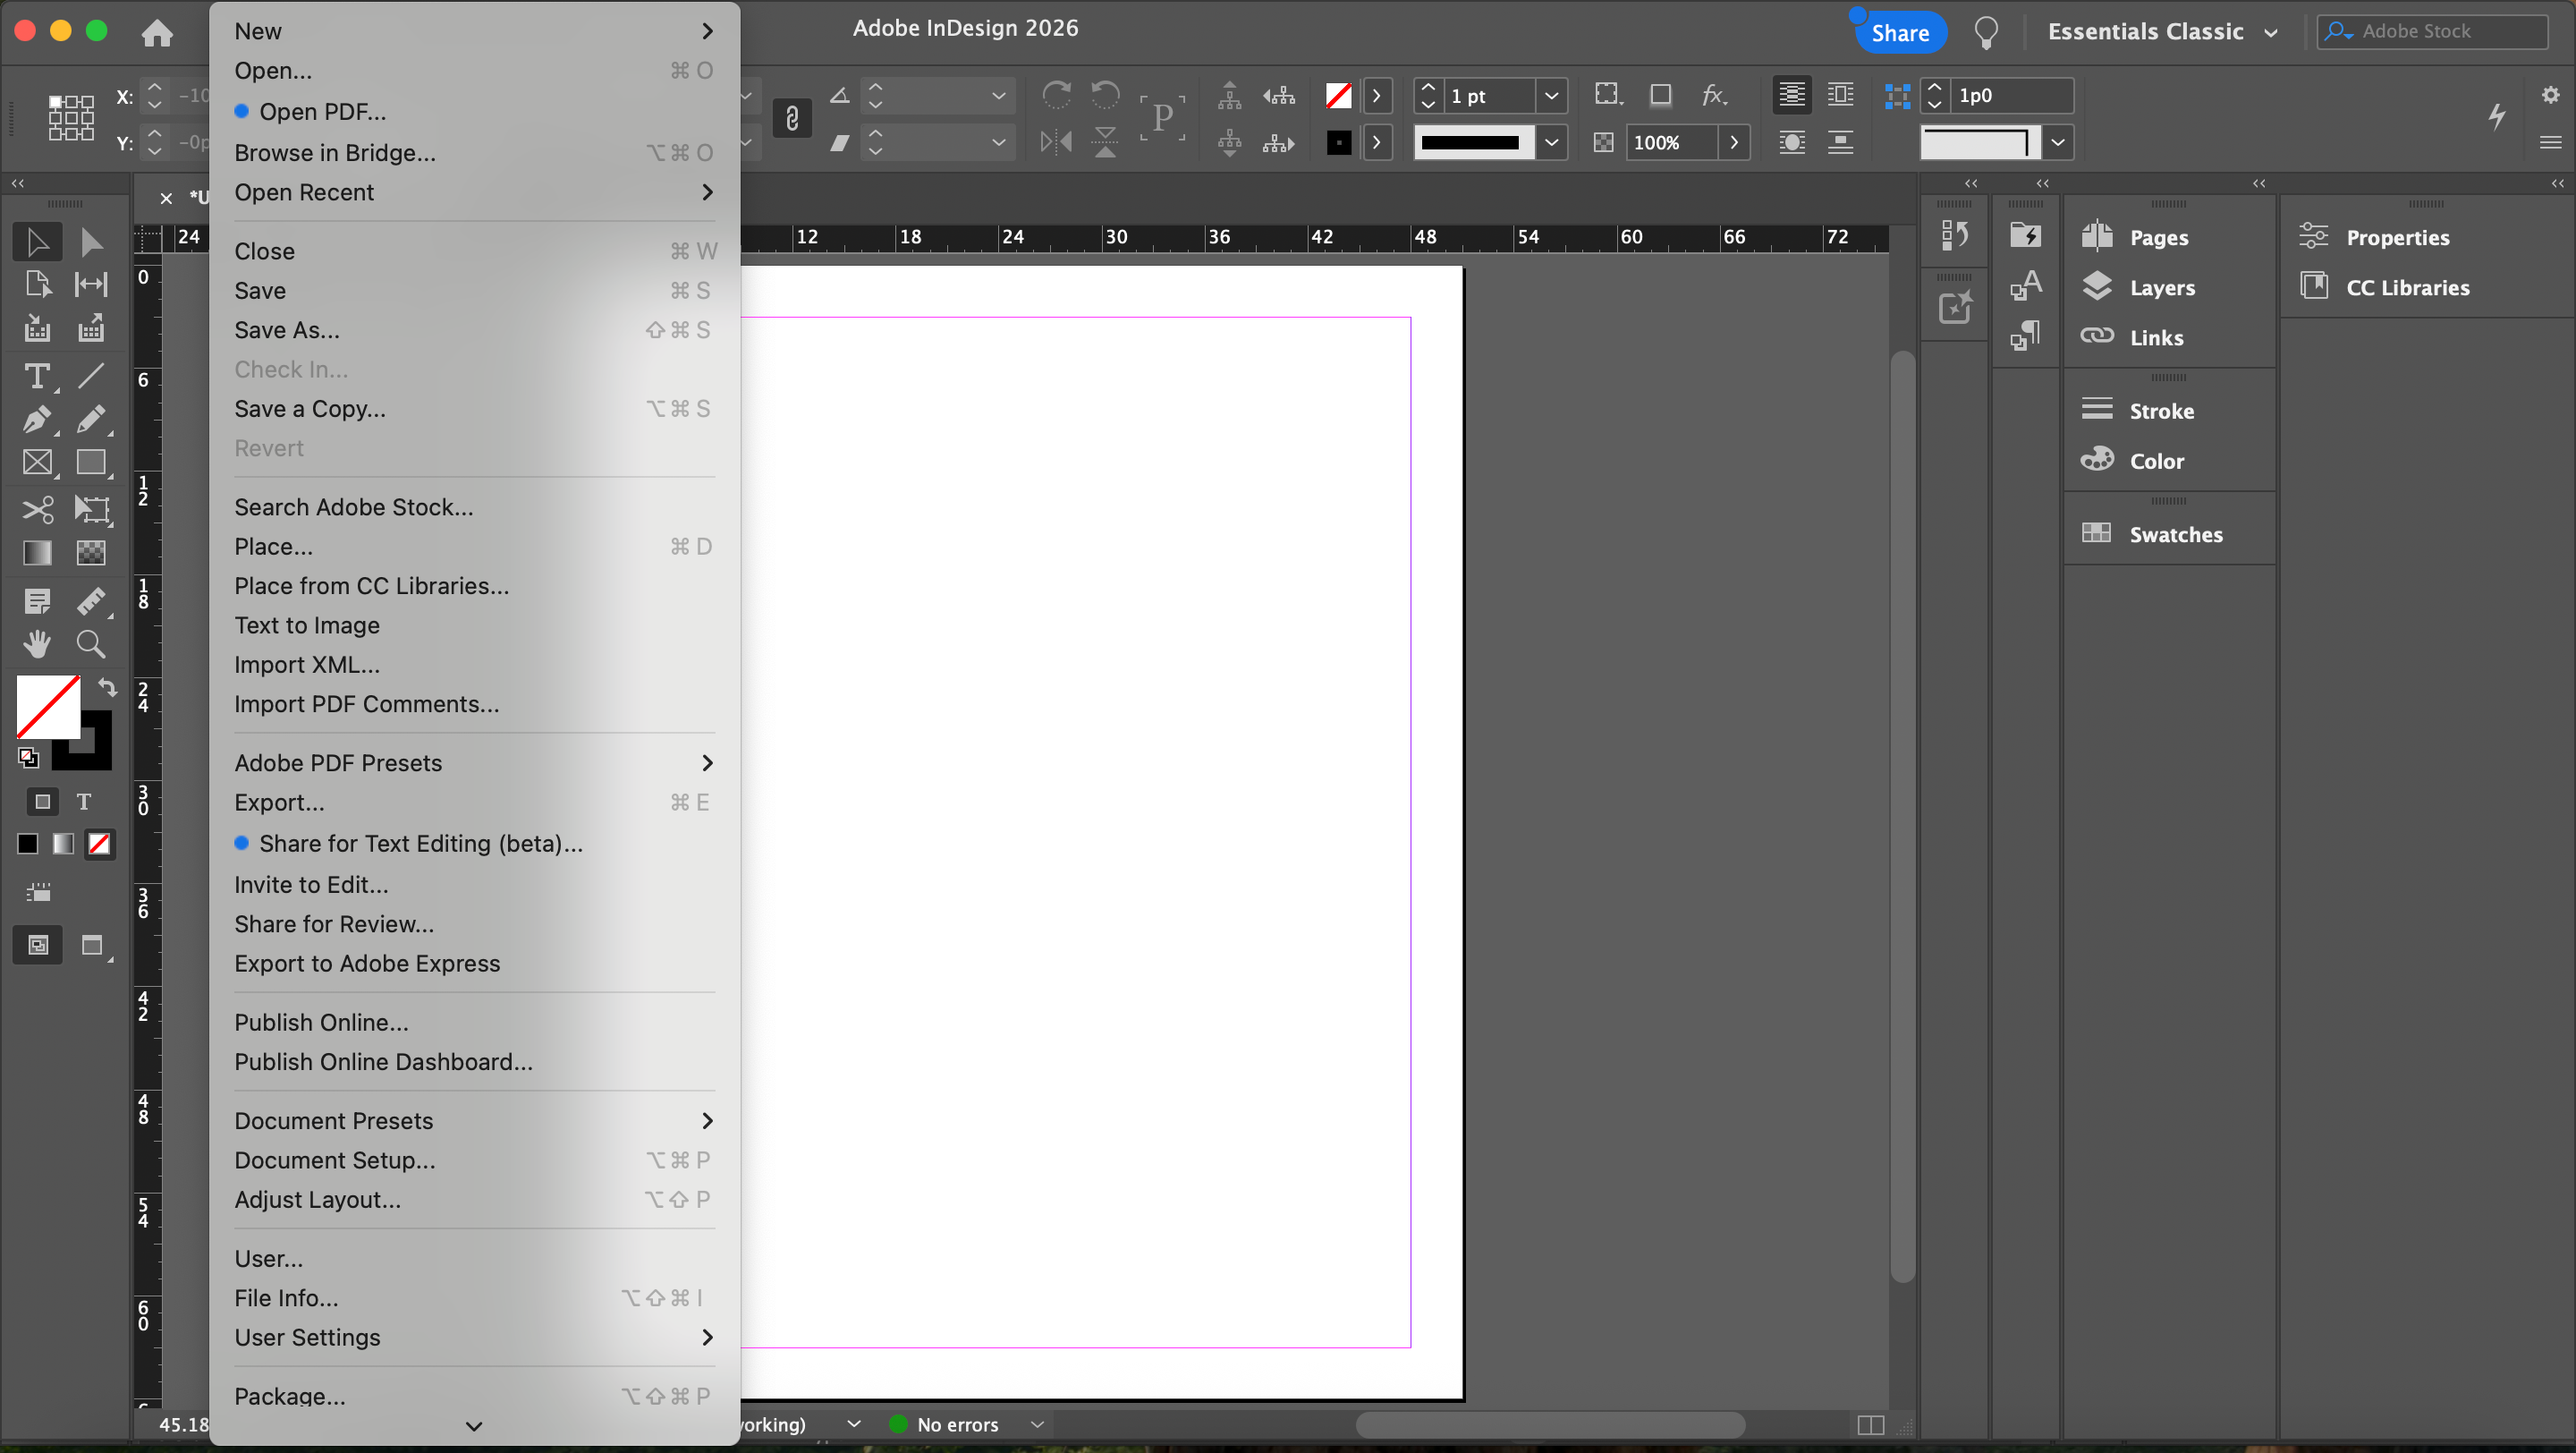The image size is (2576, 1453).
Task: Swap fill and stroke arrow
Action: pos(107,687)
